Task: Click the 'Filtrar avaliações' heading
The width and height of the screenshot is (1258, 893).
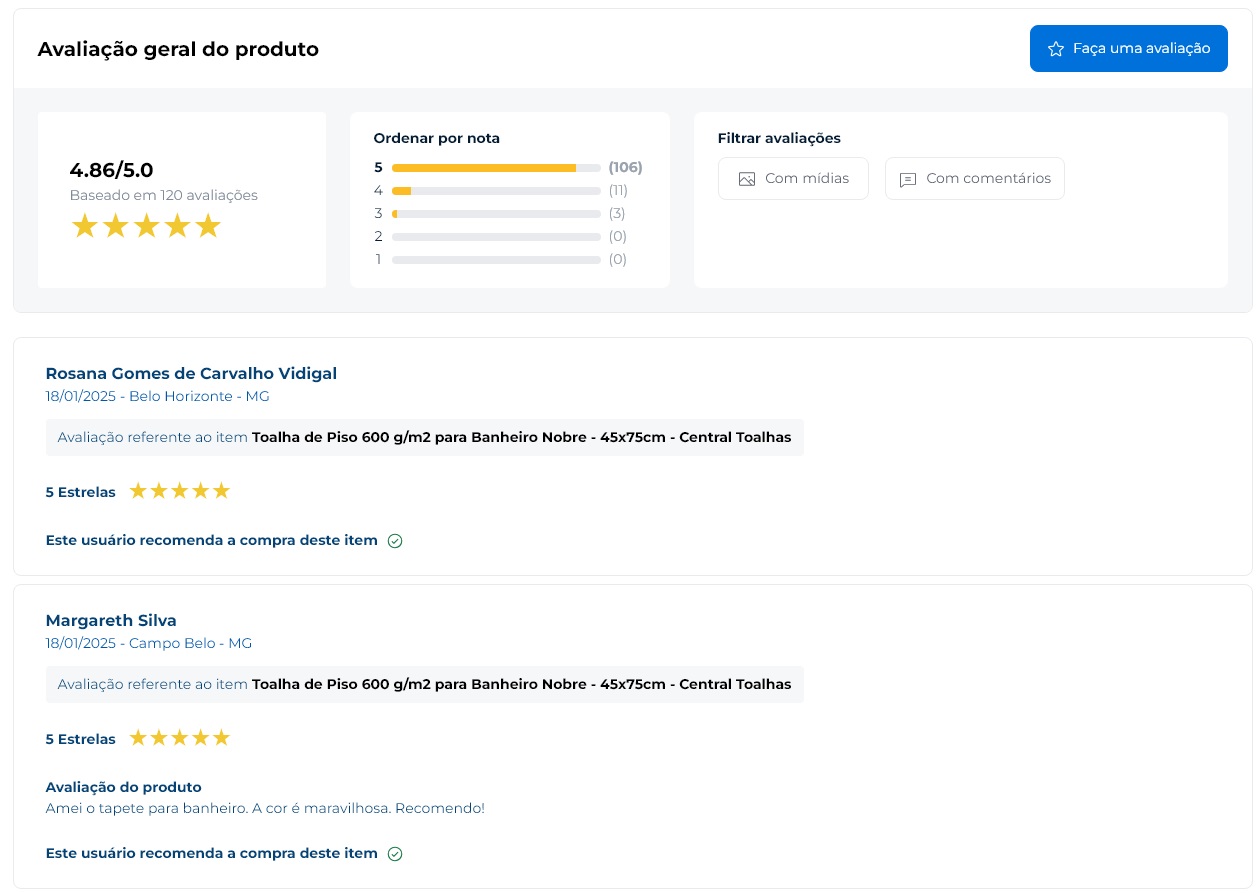Action: 779,138
